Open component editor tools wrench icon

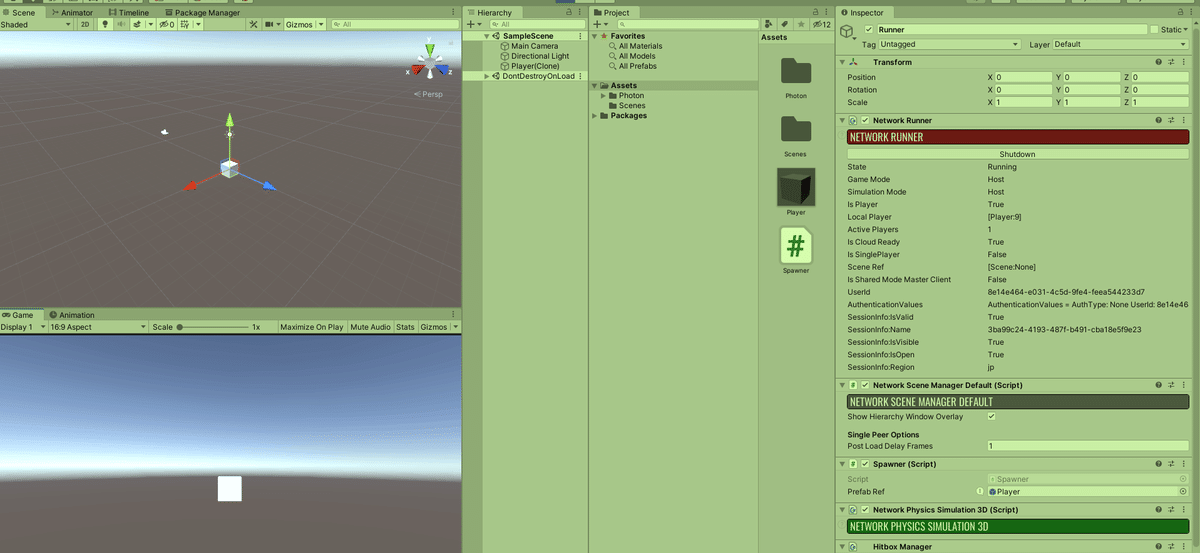point(253,24)
